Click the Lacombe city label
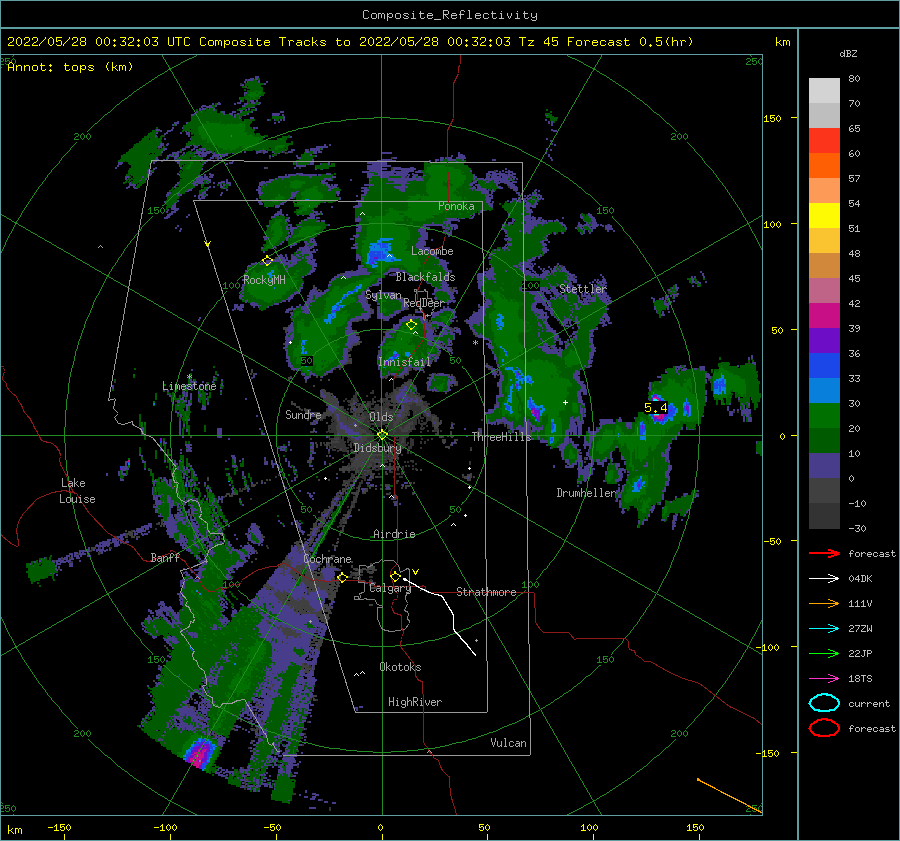Viewport: 900px width, 841px height. click(x=432, y=251)
